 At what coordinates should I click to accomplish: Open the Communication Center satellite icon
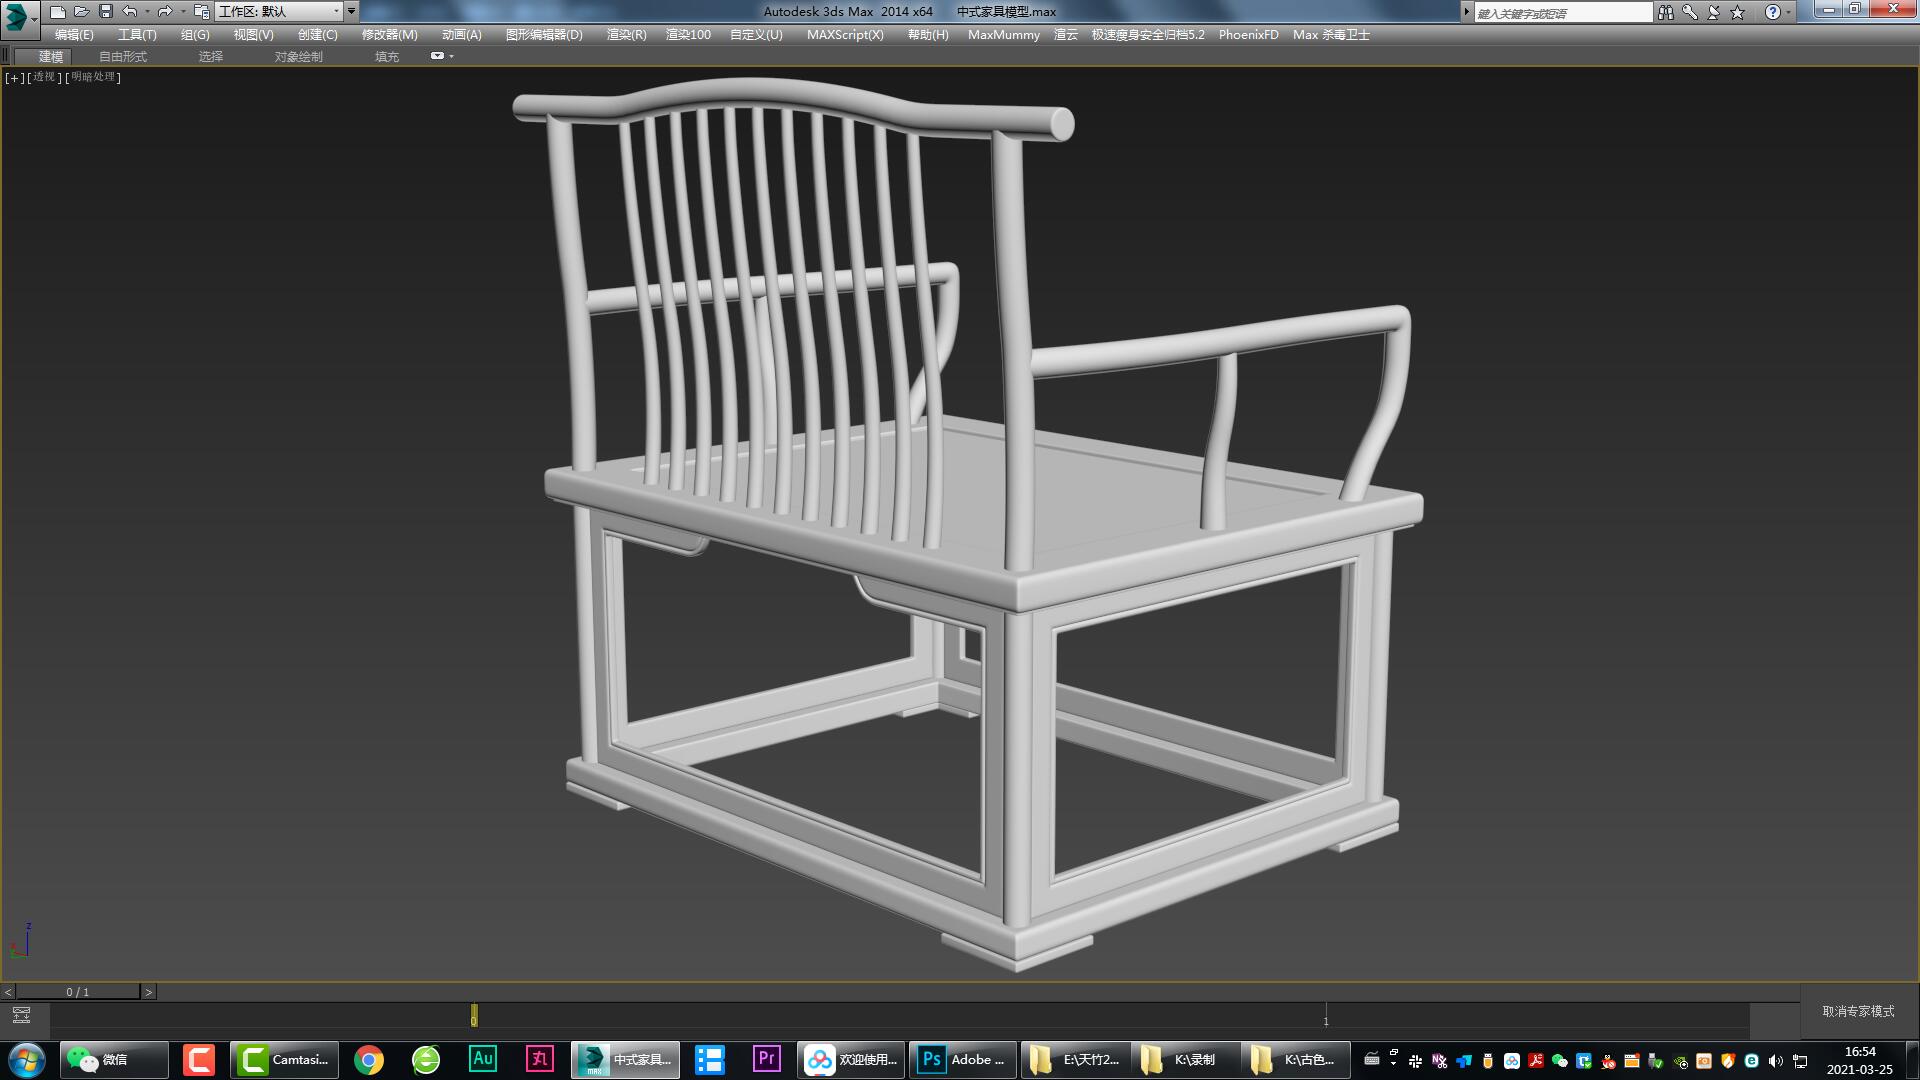click(1714, 12)
